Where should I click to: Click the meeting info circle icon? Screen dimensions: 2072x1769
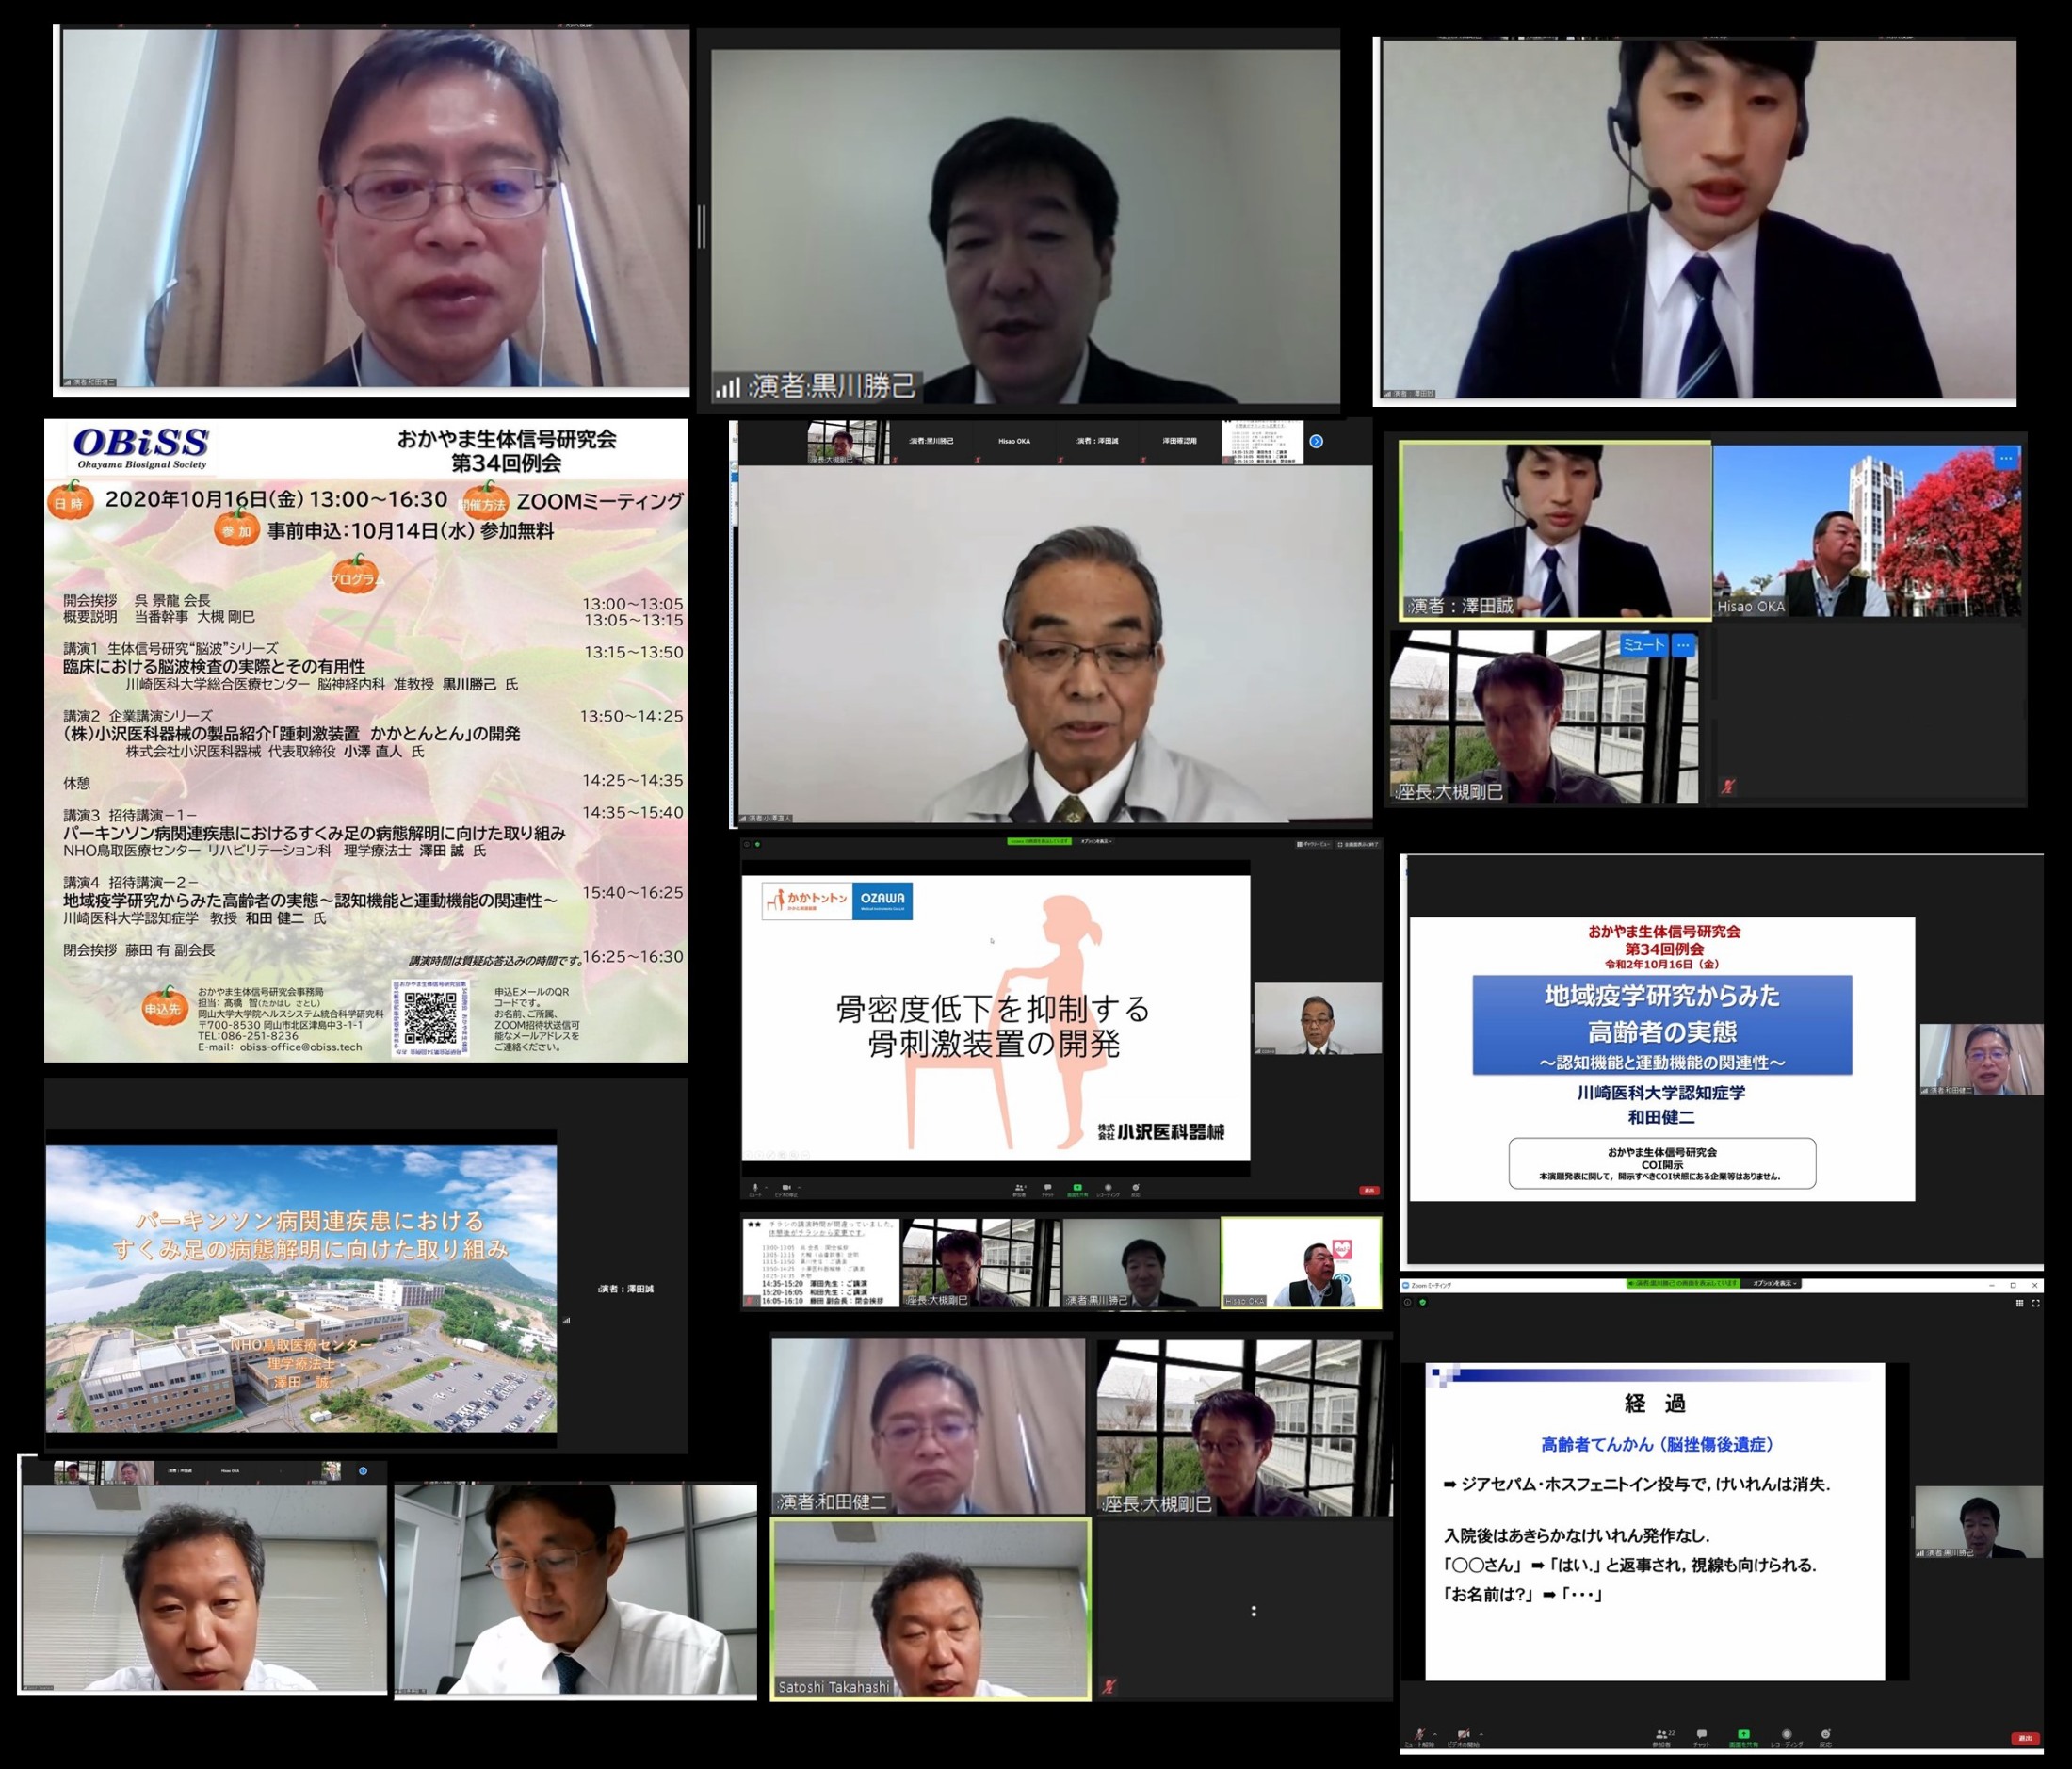[x=1407, y=1303]
